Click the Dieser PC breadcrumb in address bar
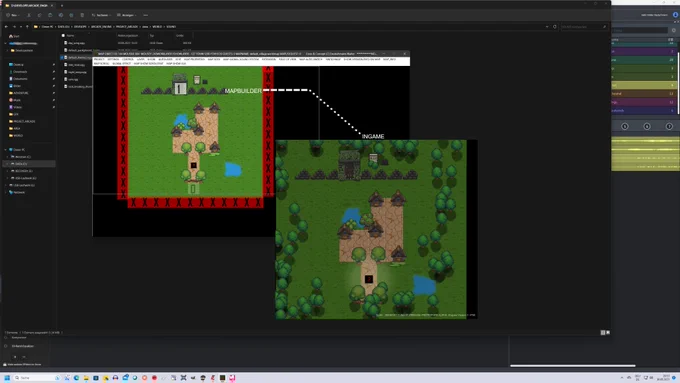The height and width of the screenshot is (383, 680). pyautogui.click(x=47, y=27)
